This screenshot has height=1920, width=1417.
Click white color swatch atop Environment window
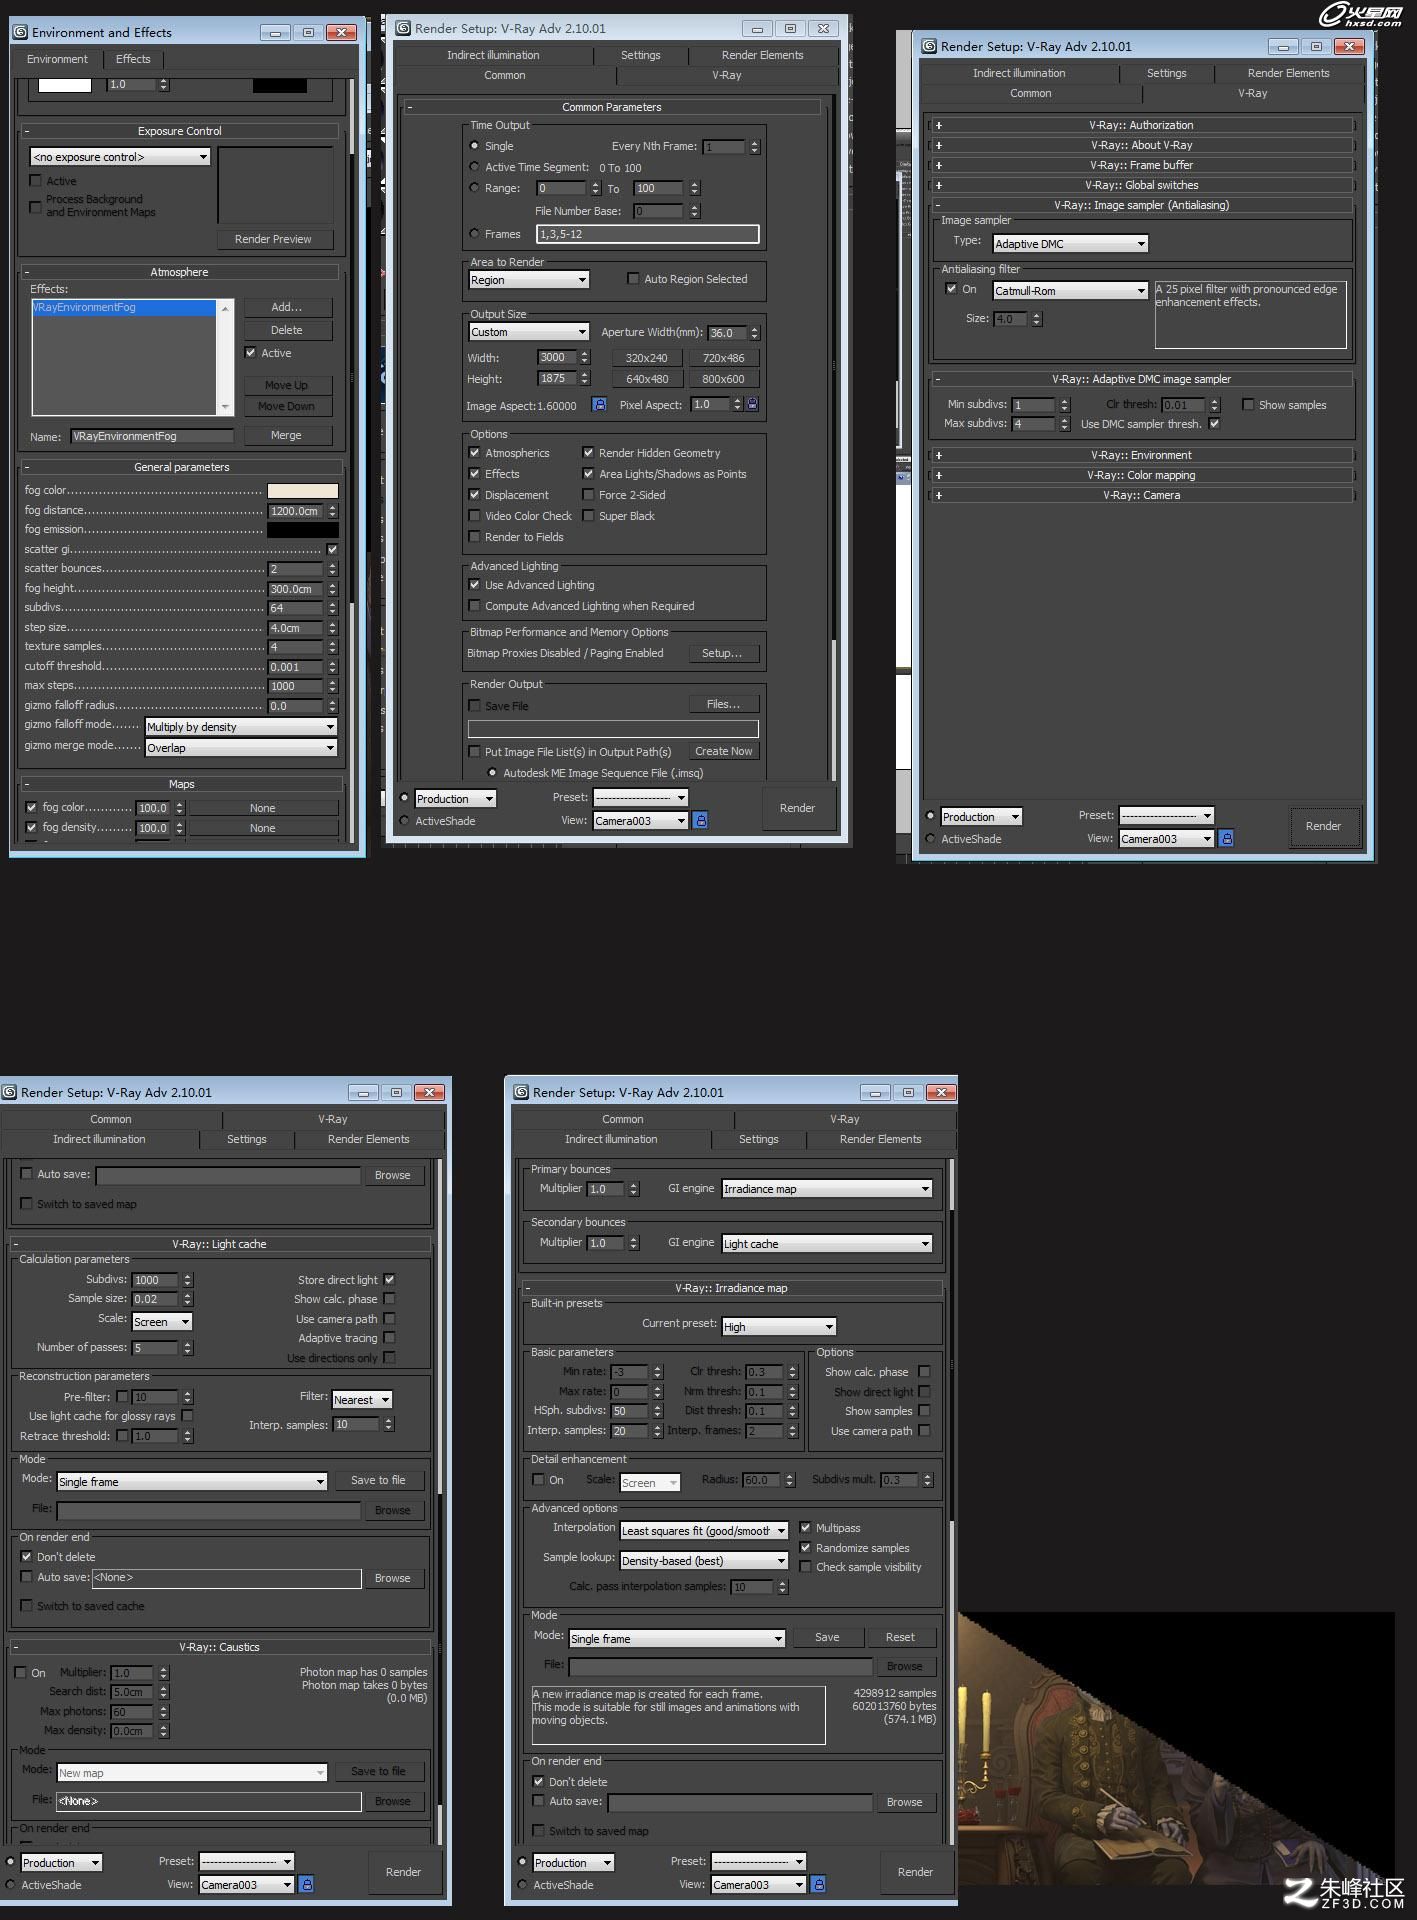(64, 85)
